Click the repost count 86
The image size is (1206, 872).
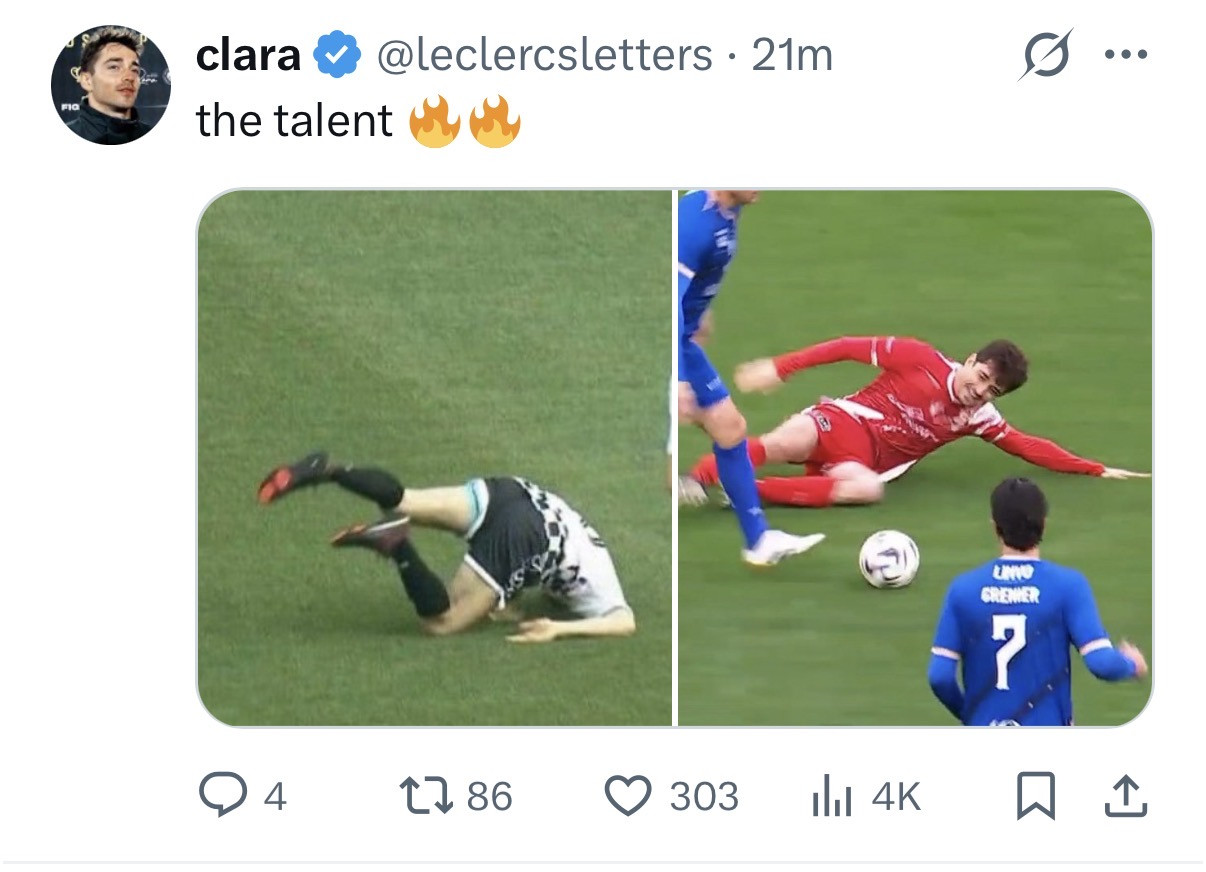[489, 797]
